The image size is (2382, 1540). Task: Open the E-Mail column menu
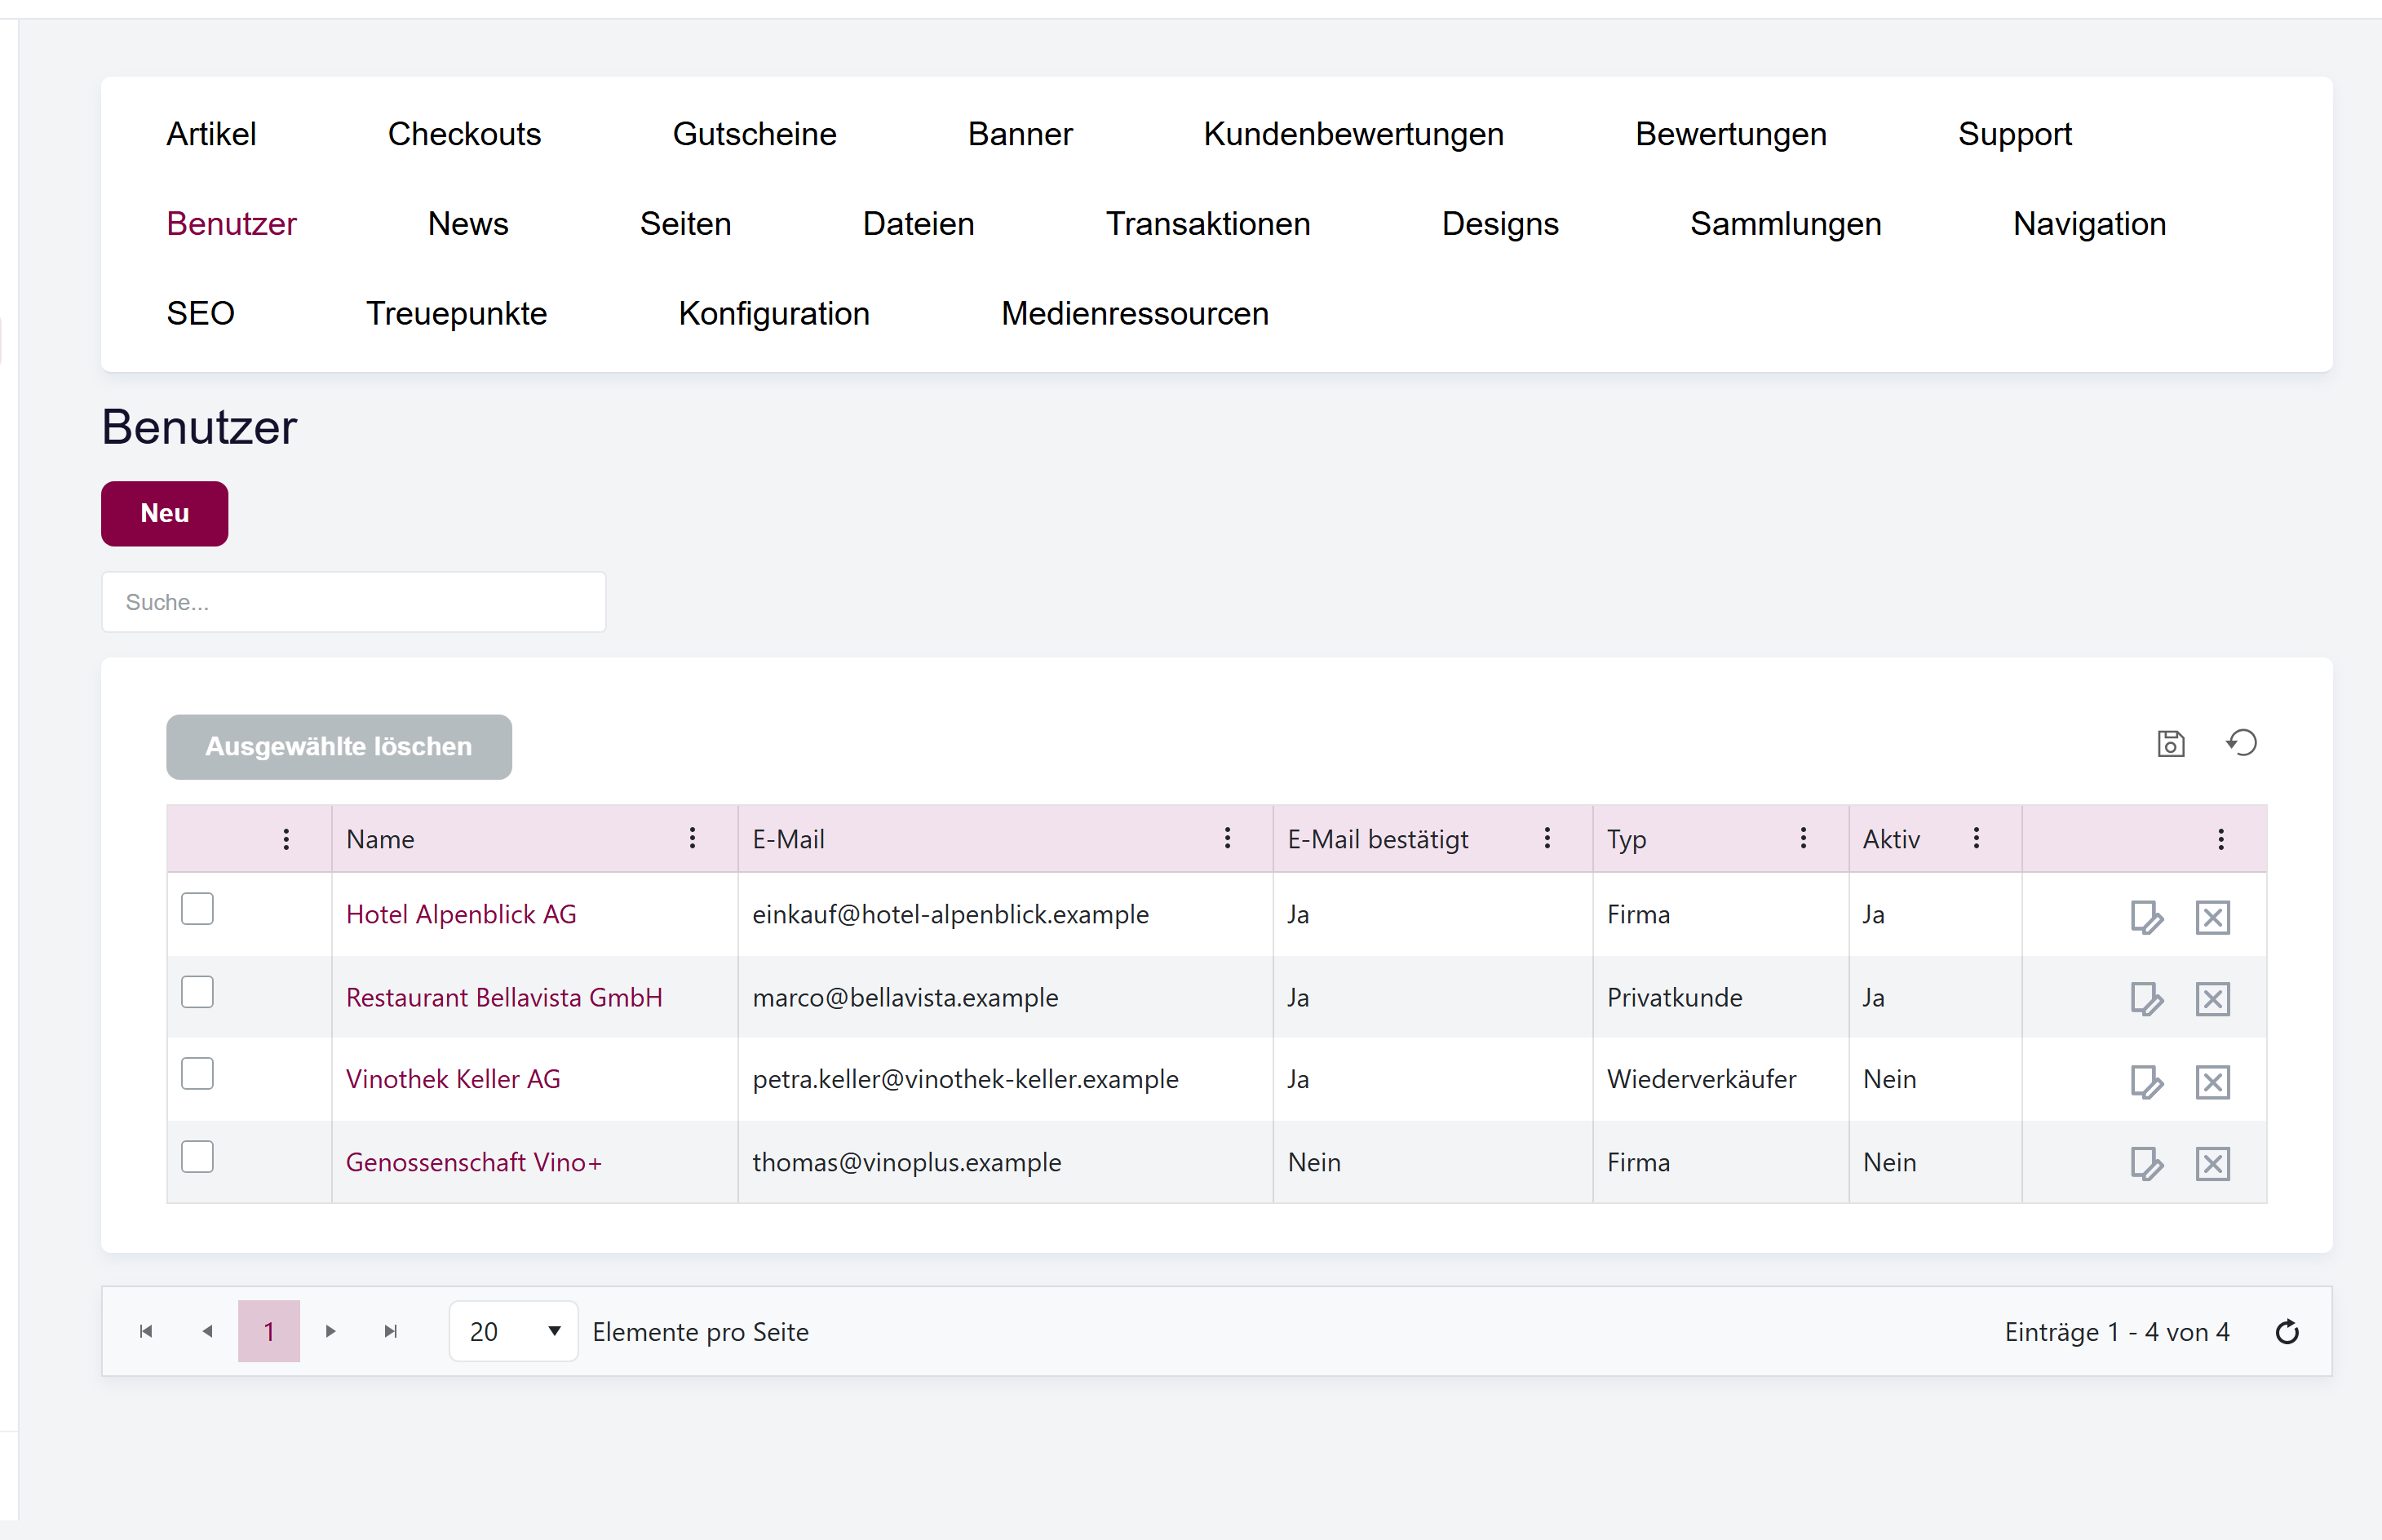coord(1227,838)
